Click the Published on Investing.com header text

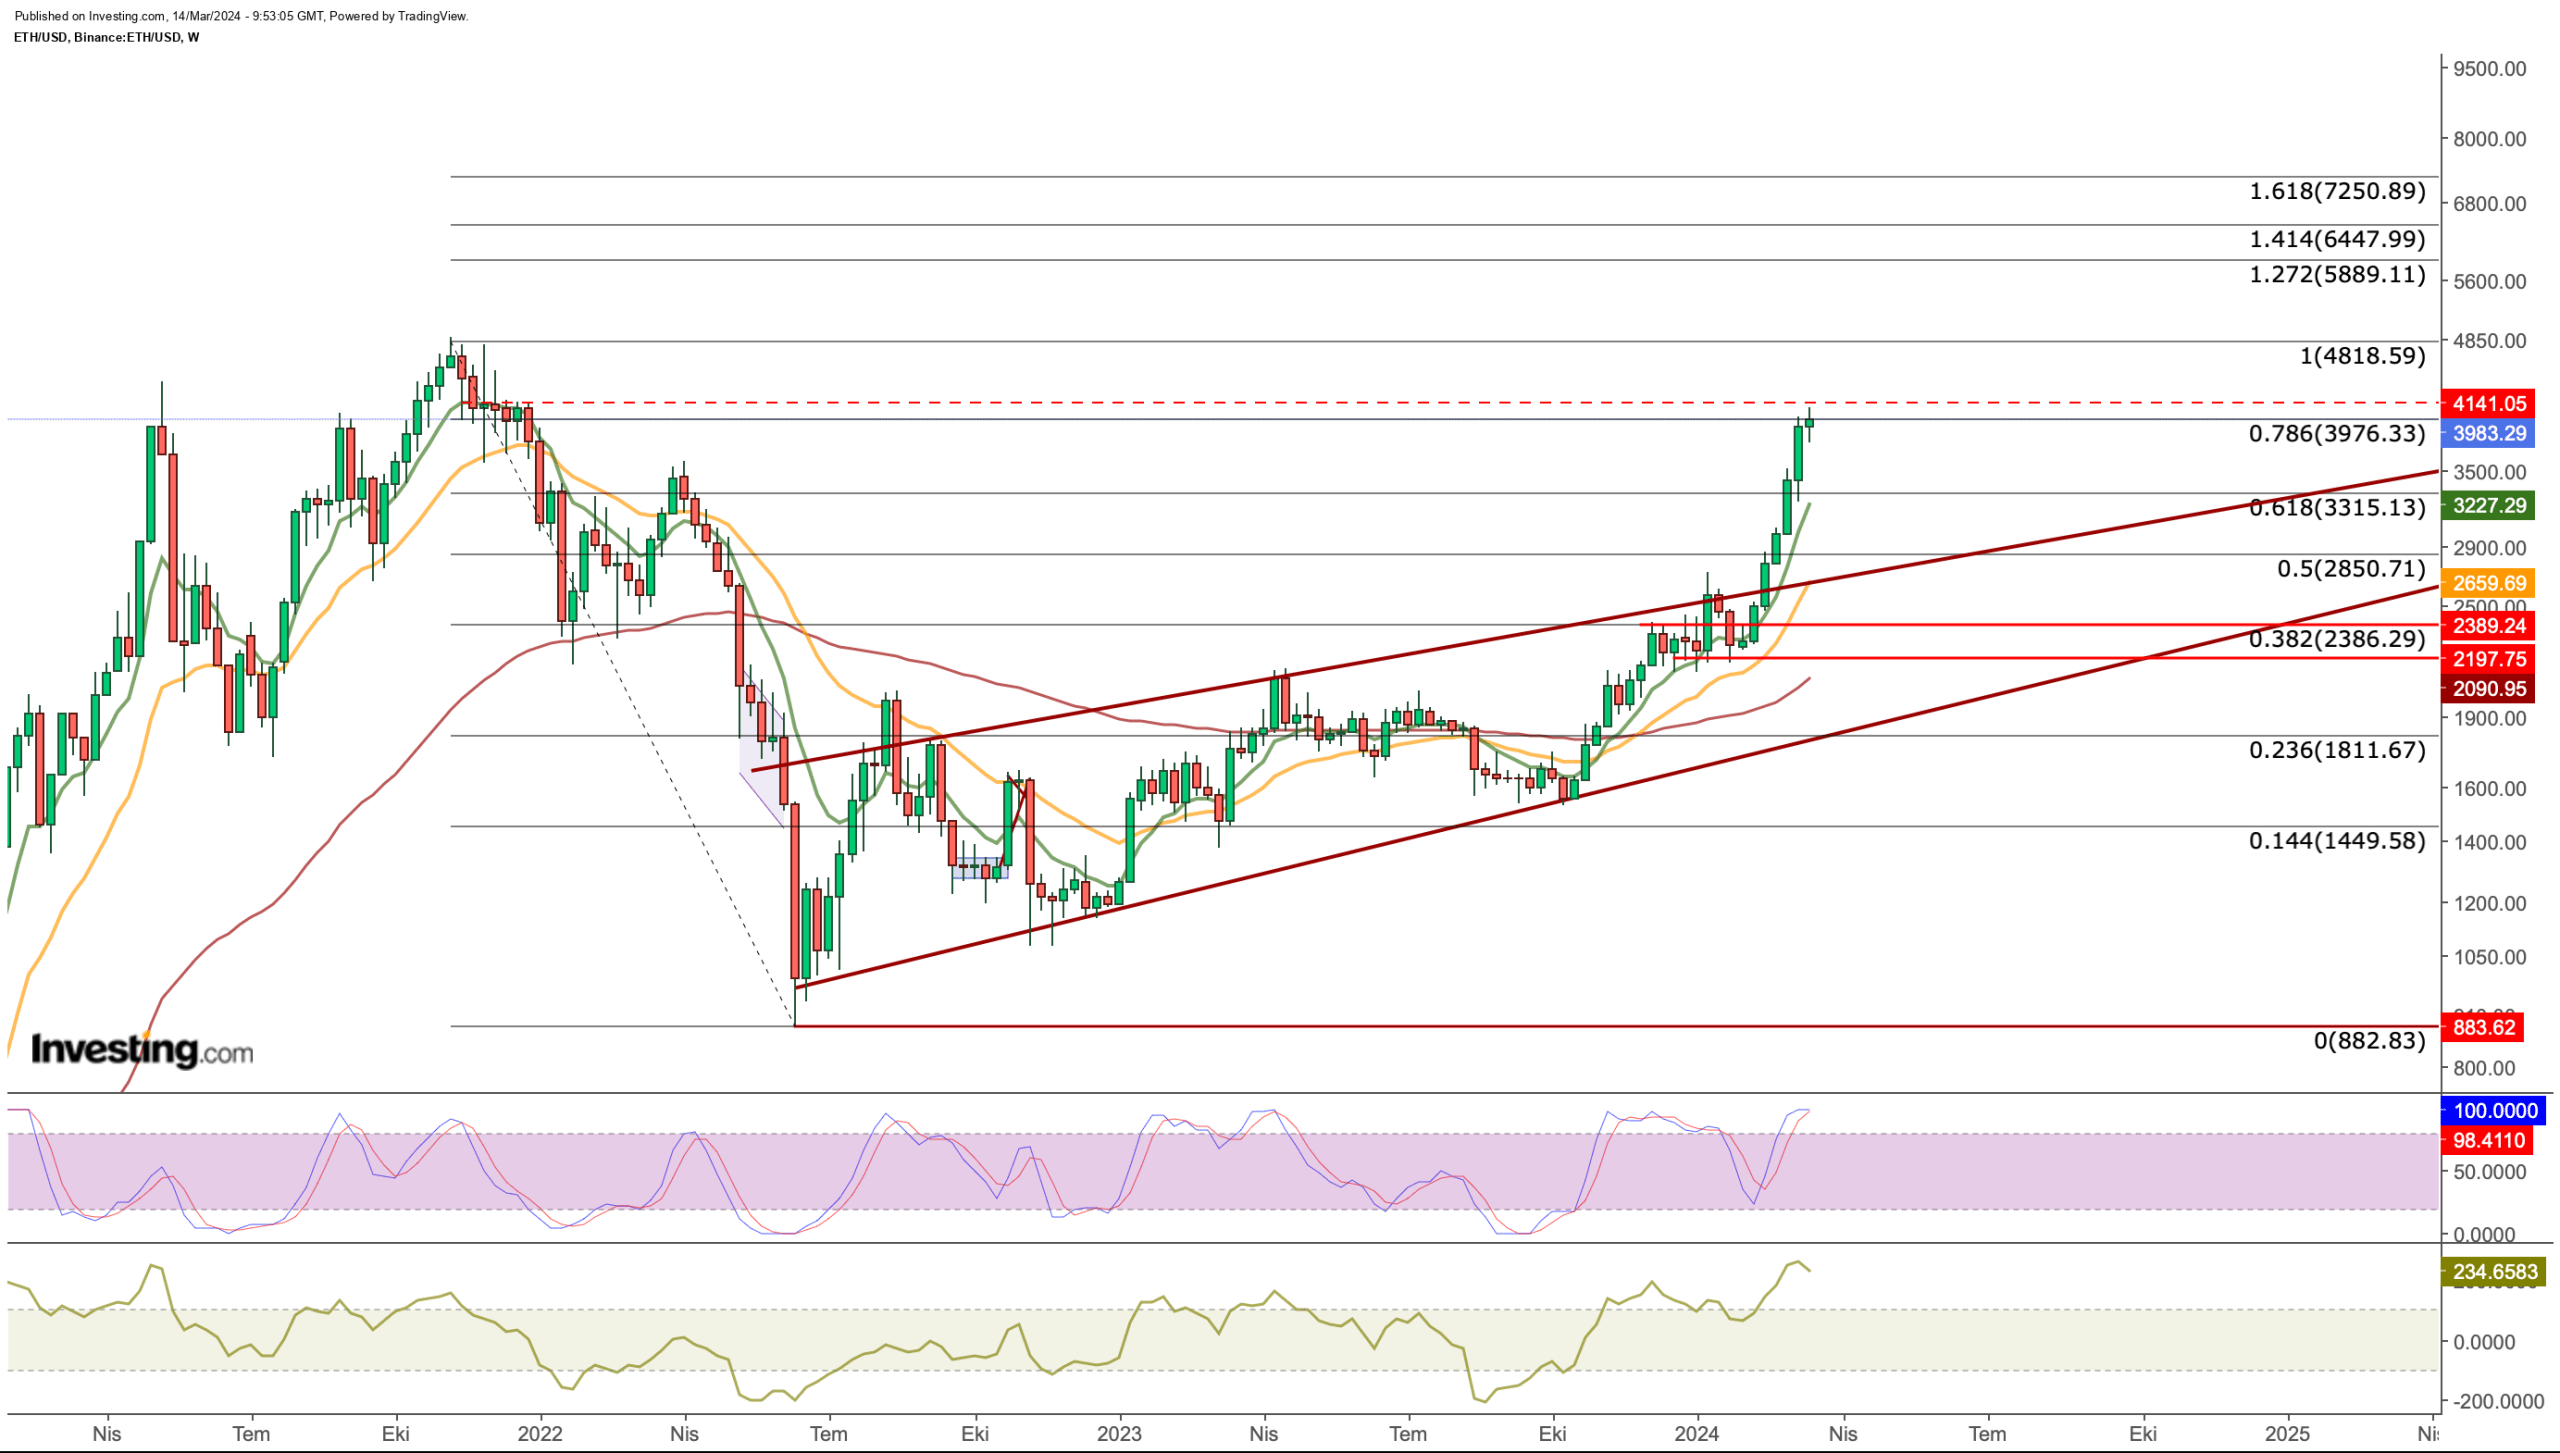[x=241, y=16]
